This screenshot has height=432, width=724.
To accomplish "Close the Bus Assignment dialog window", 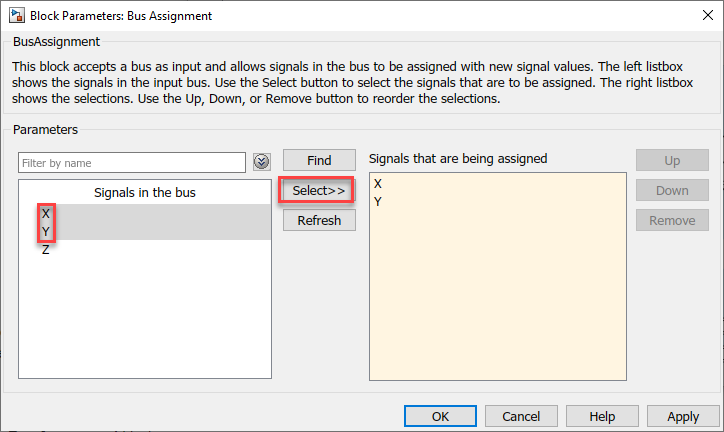I will tap(700, 16).
